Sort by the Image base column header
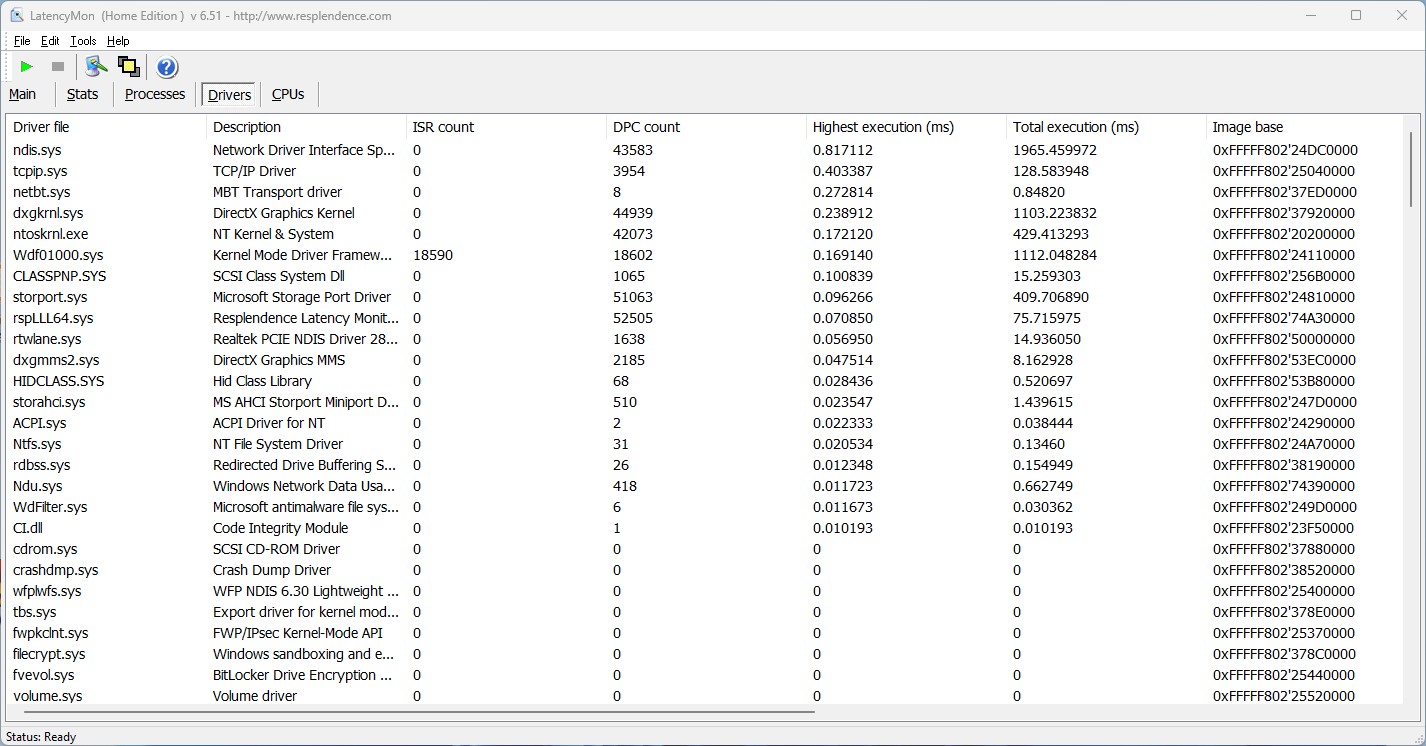Screen dimensions: 1426x746 [x=1305, y=127]
